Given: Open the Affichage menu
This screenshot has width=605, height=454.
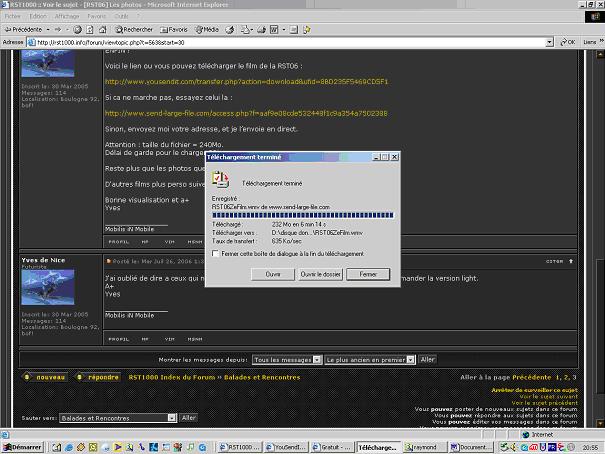Looking at the screenshot, I should pos(67,16).
